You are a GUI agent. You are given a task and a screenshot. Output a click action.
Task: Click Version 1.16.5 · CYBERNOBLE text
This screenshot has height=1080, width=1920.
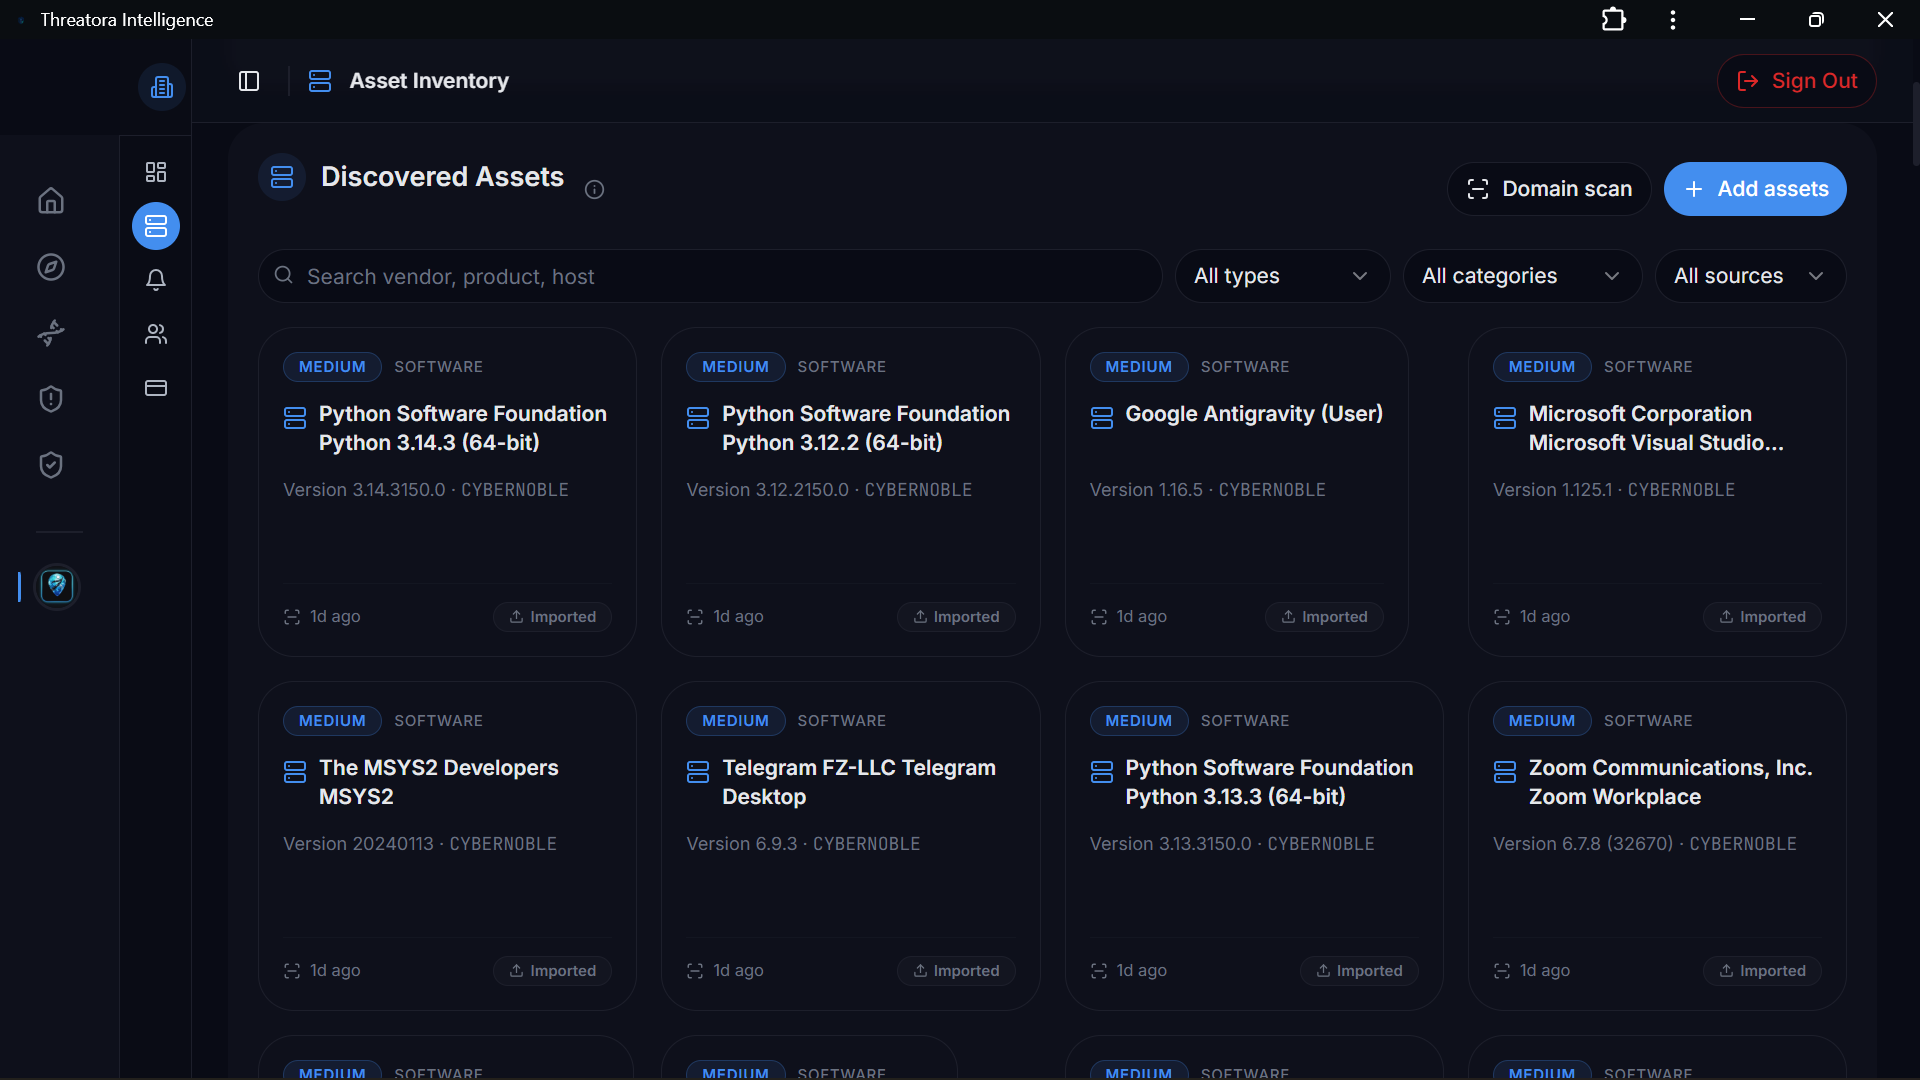pyautogui.click(x=1207, y=490)
